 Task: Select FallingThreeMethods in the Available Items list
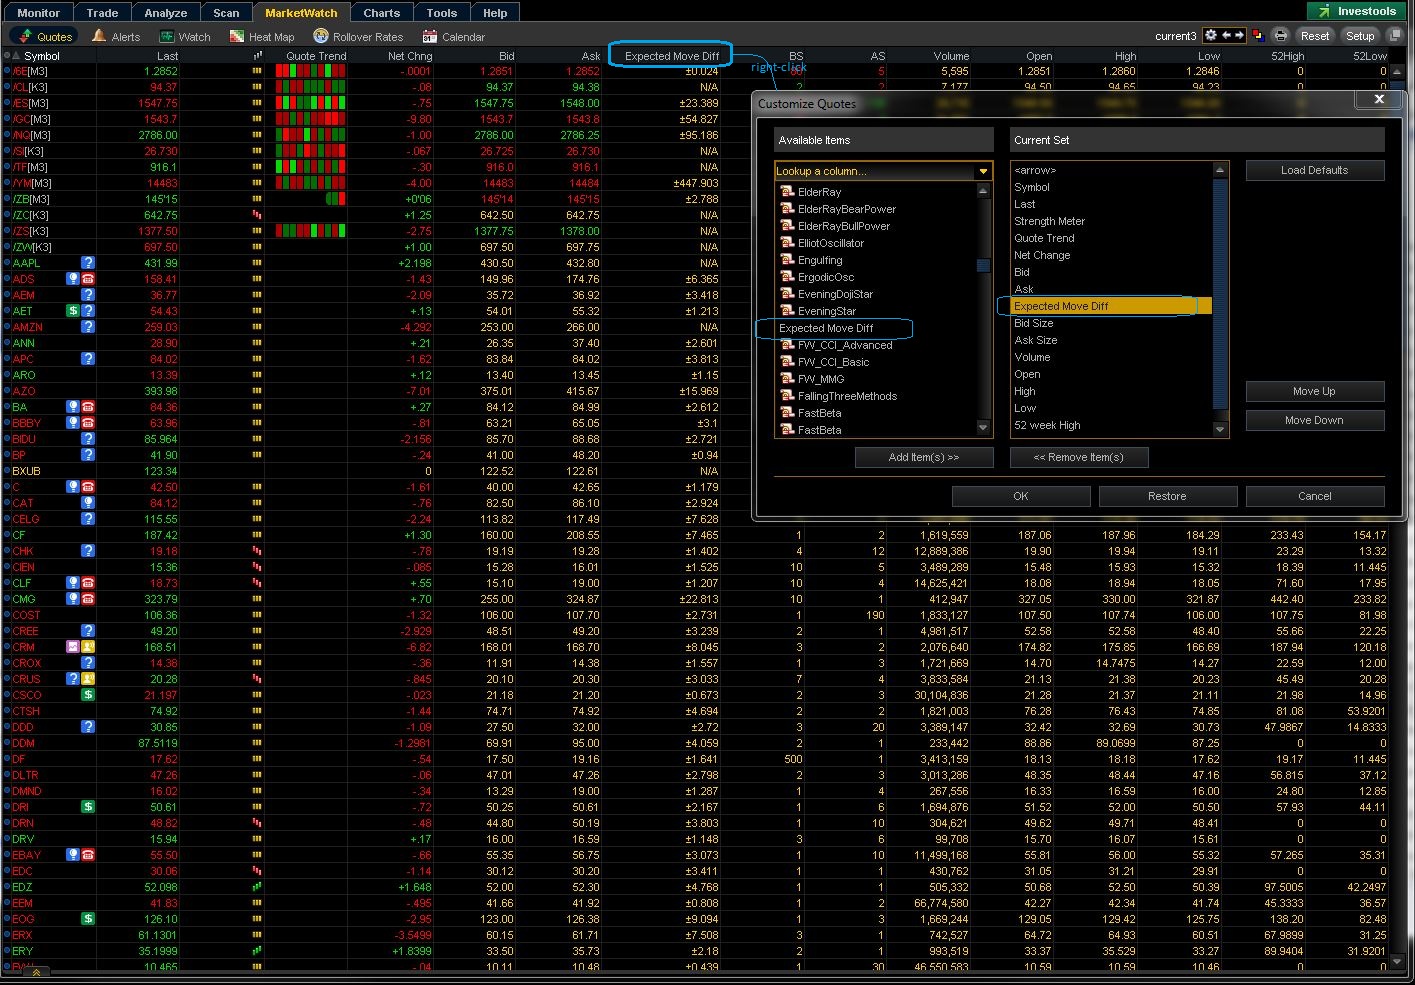point(847,396)
